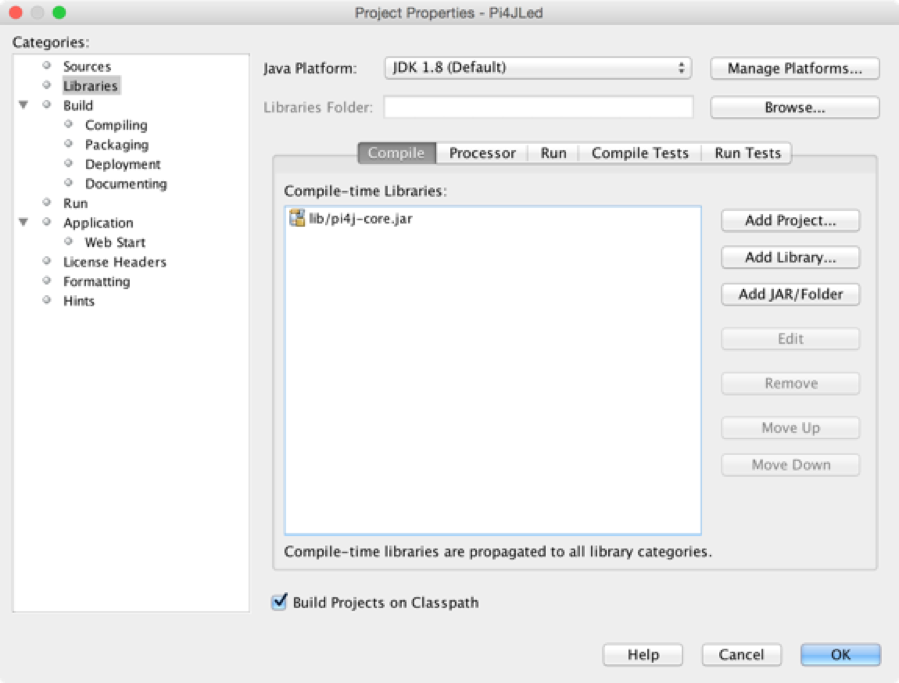Select the Build category
Image resolution: width=899 pixels, height=683 pixels.
click(78, 106)
